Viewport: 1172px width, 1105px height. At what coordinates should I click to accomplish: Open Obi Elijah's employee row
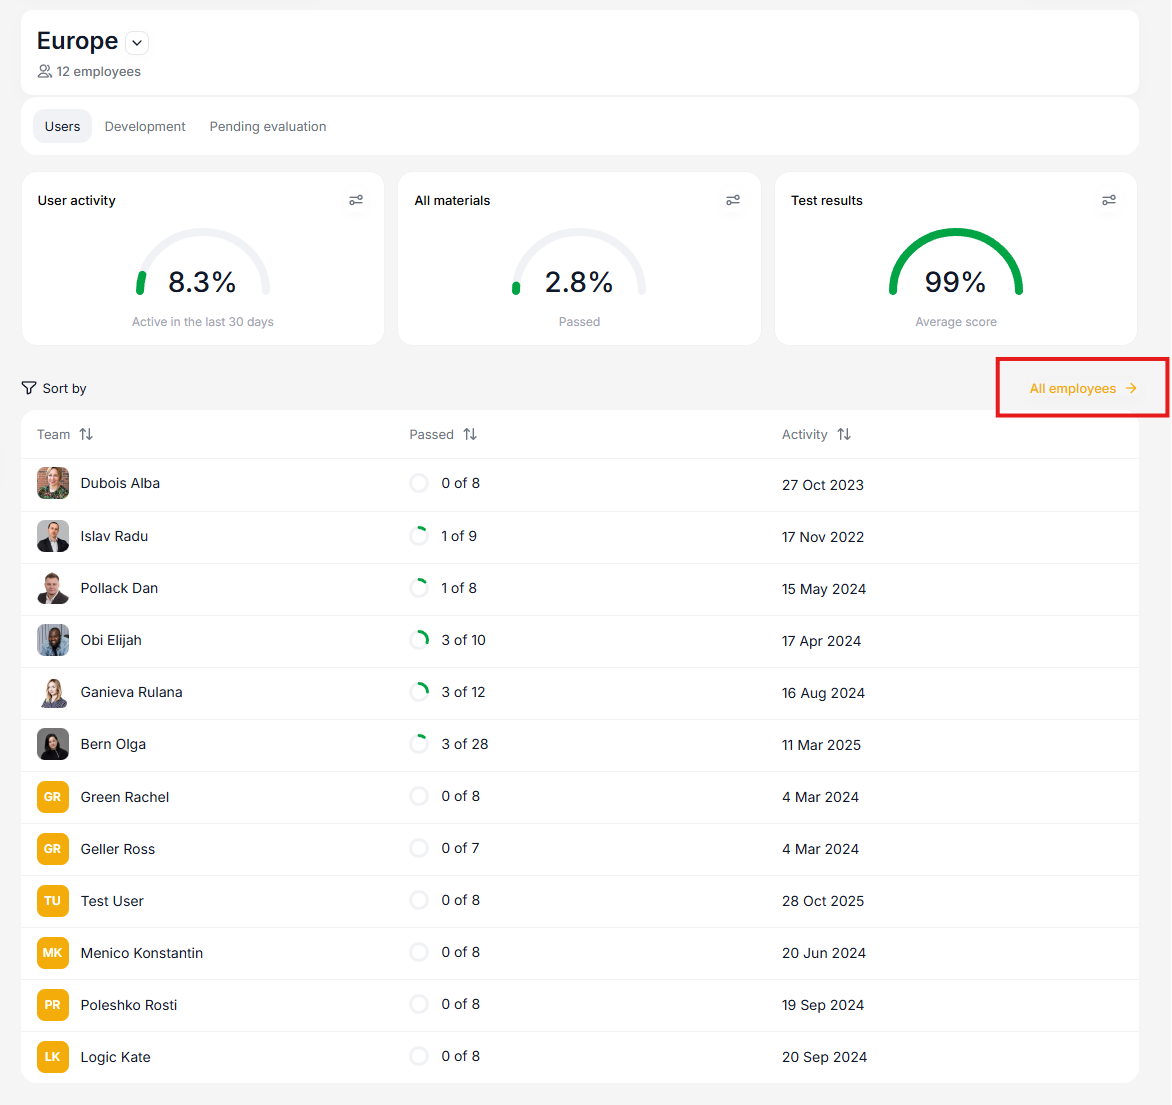point(111,640)
